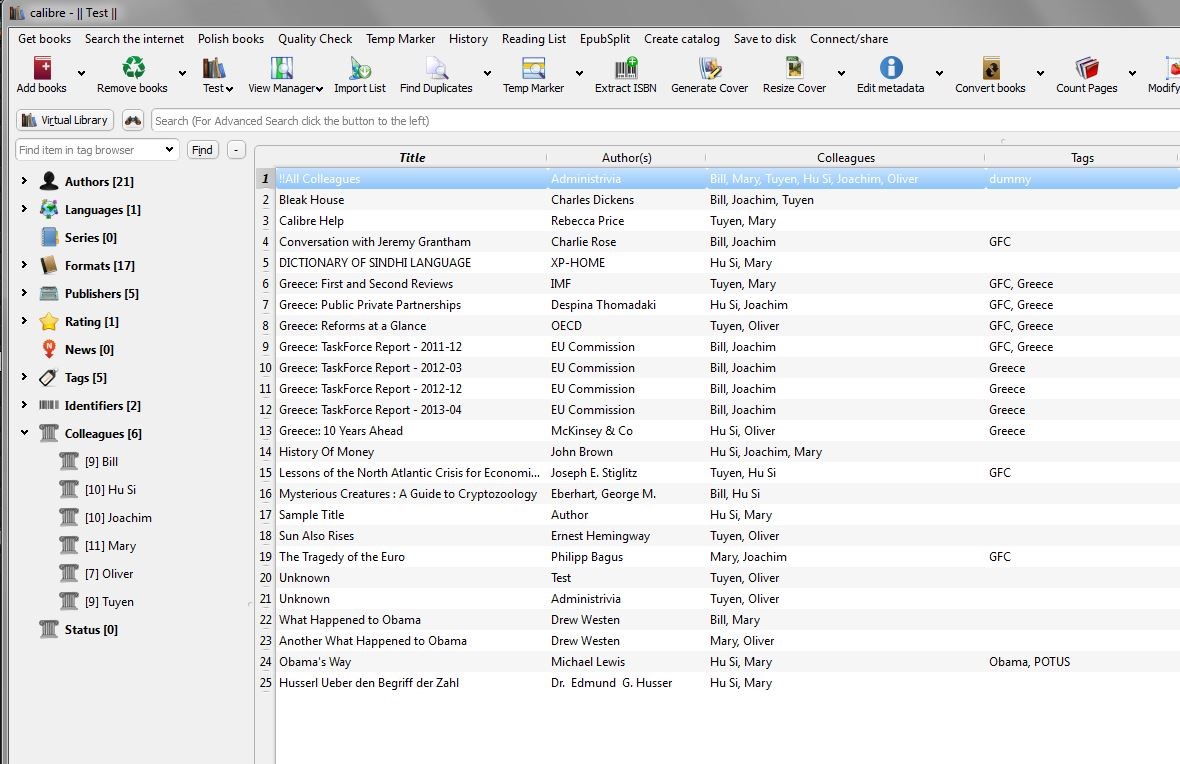
Task: Open the Find Duplicates tool
Action: pos(436,69)
